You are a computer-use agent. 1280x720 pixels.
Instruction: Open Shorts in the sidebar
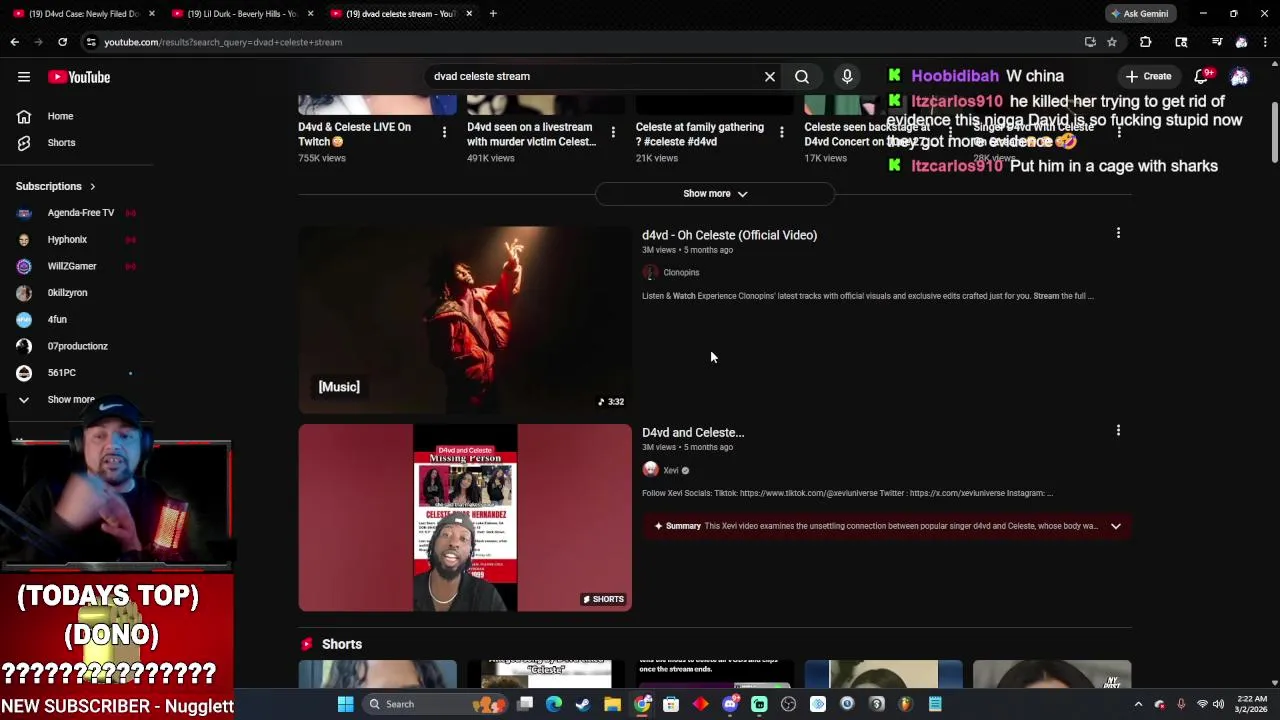tap(61, 143)
